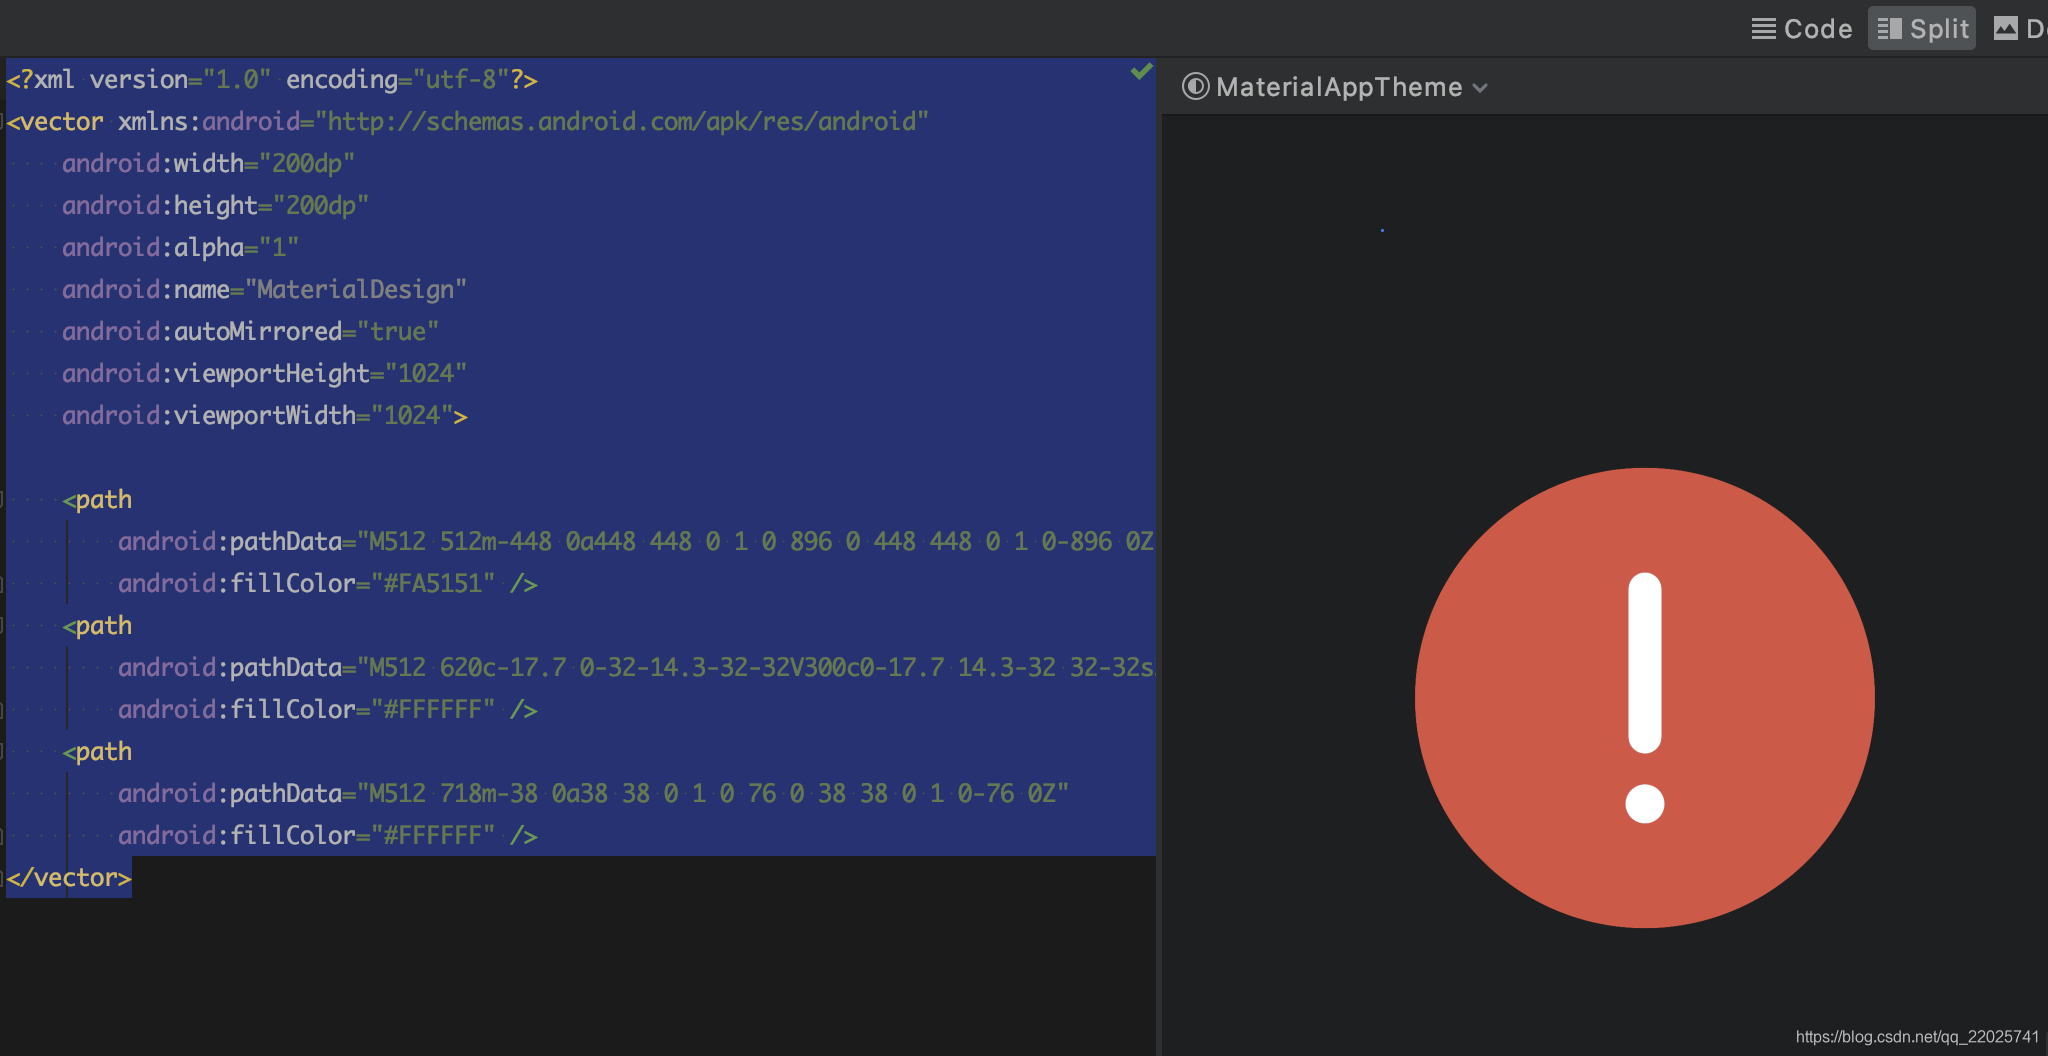Screen dimensions: 2048x1056
Task: Collapse the second path element fold
Action: [x=3, y=626]
